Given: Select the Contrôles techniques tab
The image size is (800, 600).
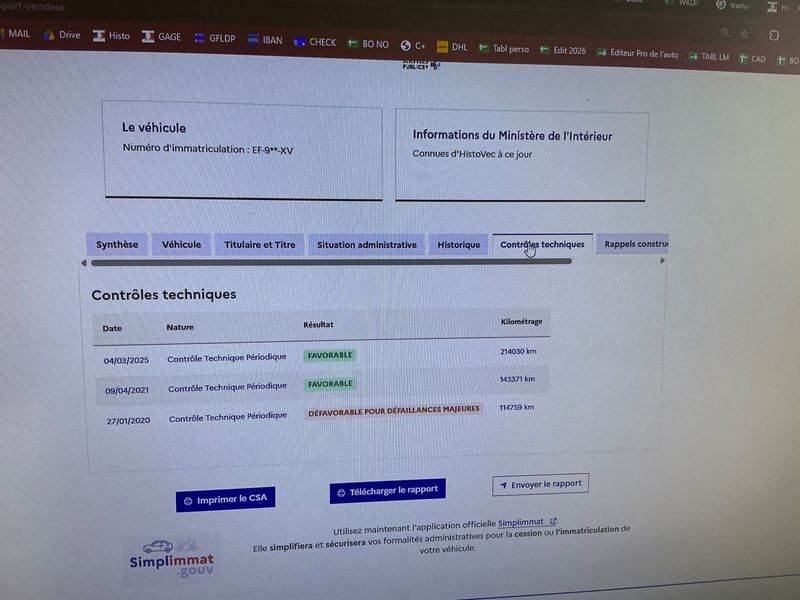Looking at the screenshot, I should coord(542,244).
